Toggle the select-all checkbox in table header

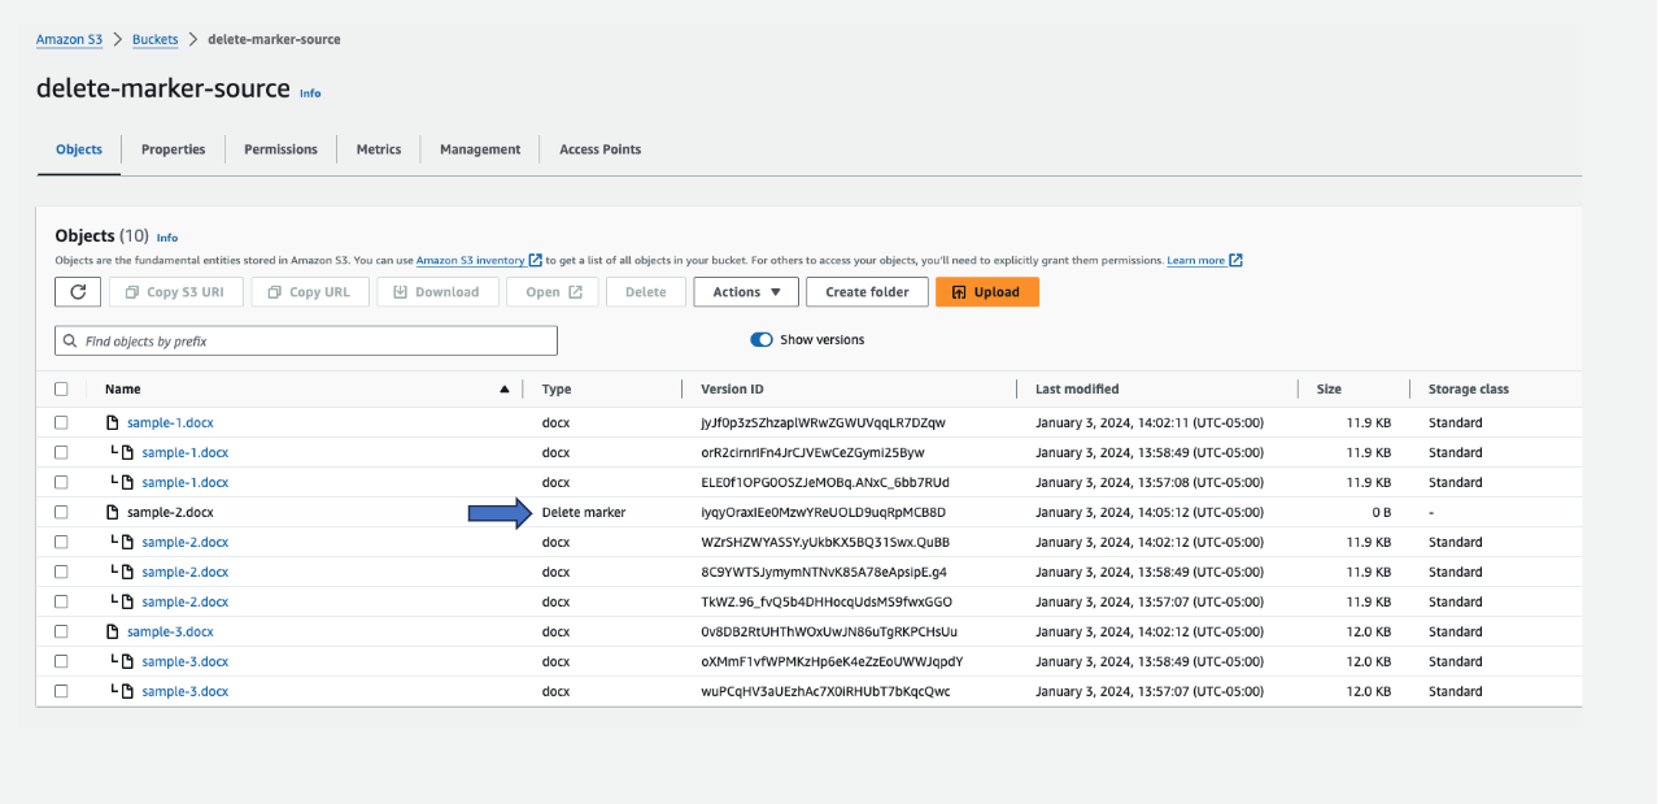pos(61,389)
